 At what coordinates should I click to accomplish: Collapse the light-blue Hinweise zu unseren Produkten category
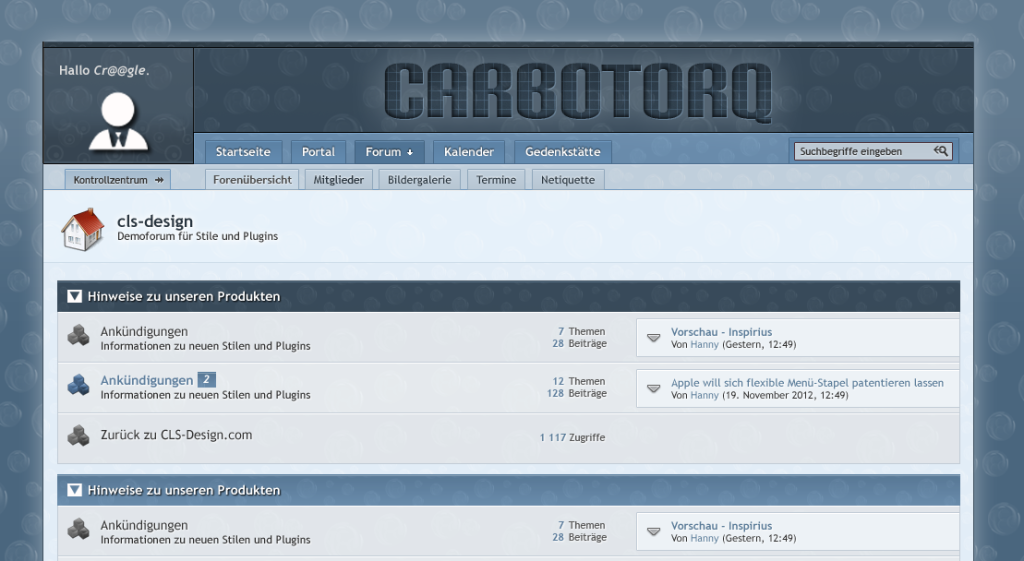point(74,490)
